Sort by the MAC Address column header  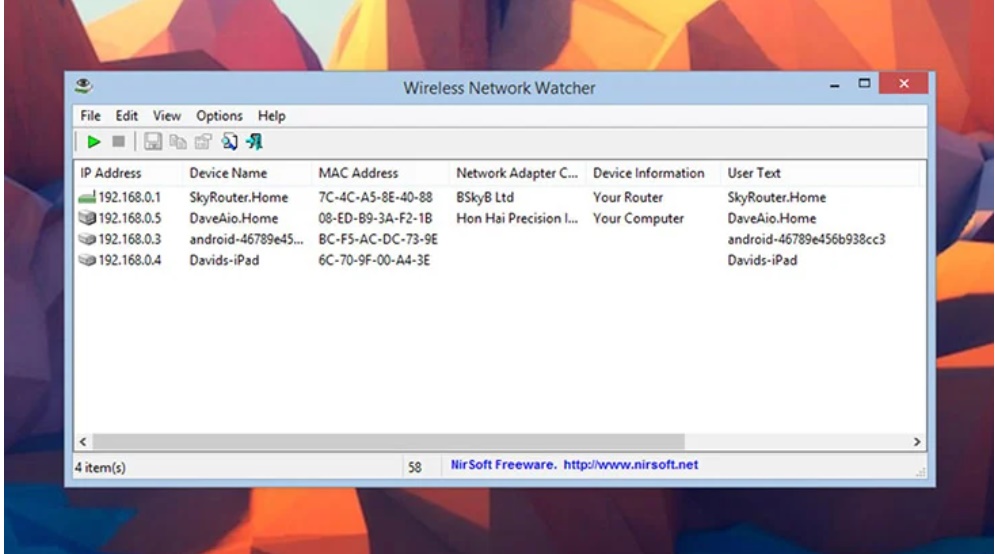[x=357, y=173]
